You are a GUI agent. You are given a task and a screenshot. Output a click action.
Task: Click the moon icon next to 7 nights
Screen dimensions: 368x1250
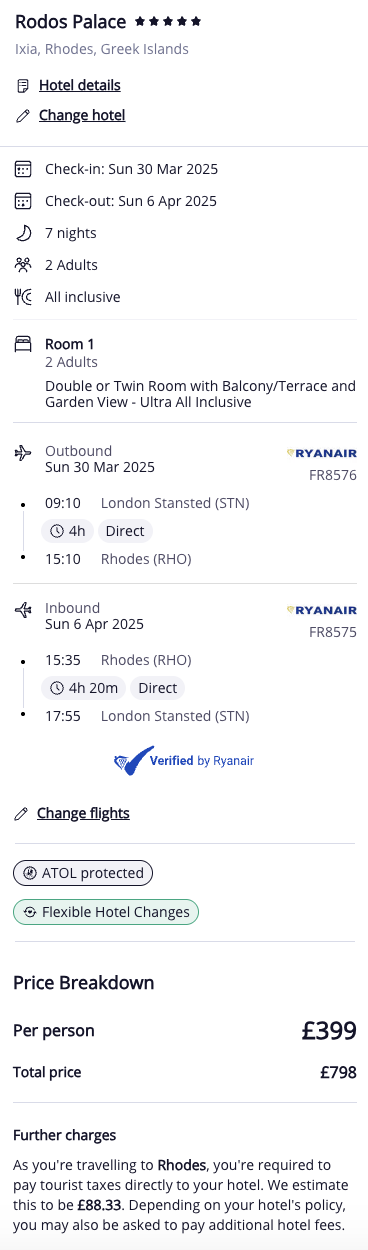(x=23, y=233)
